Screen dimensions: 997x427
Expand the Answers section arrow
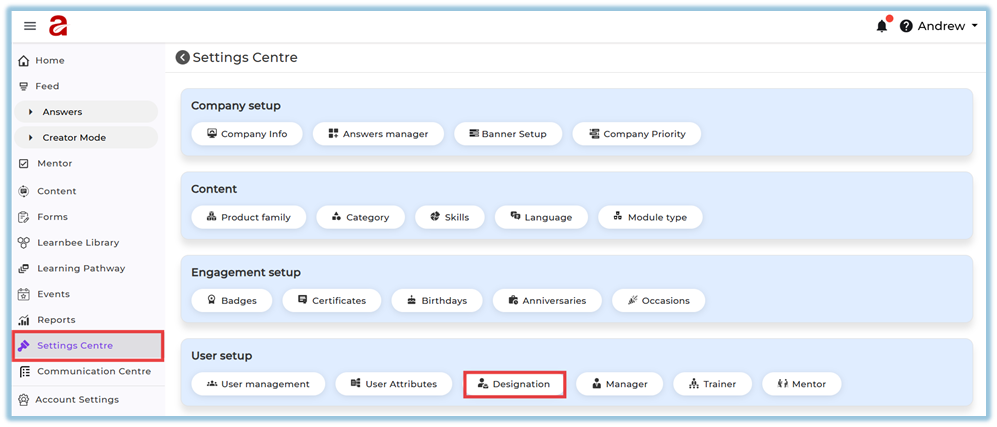[31, 112]
